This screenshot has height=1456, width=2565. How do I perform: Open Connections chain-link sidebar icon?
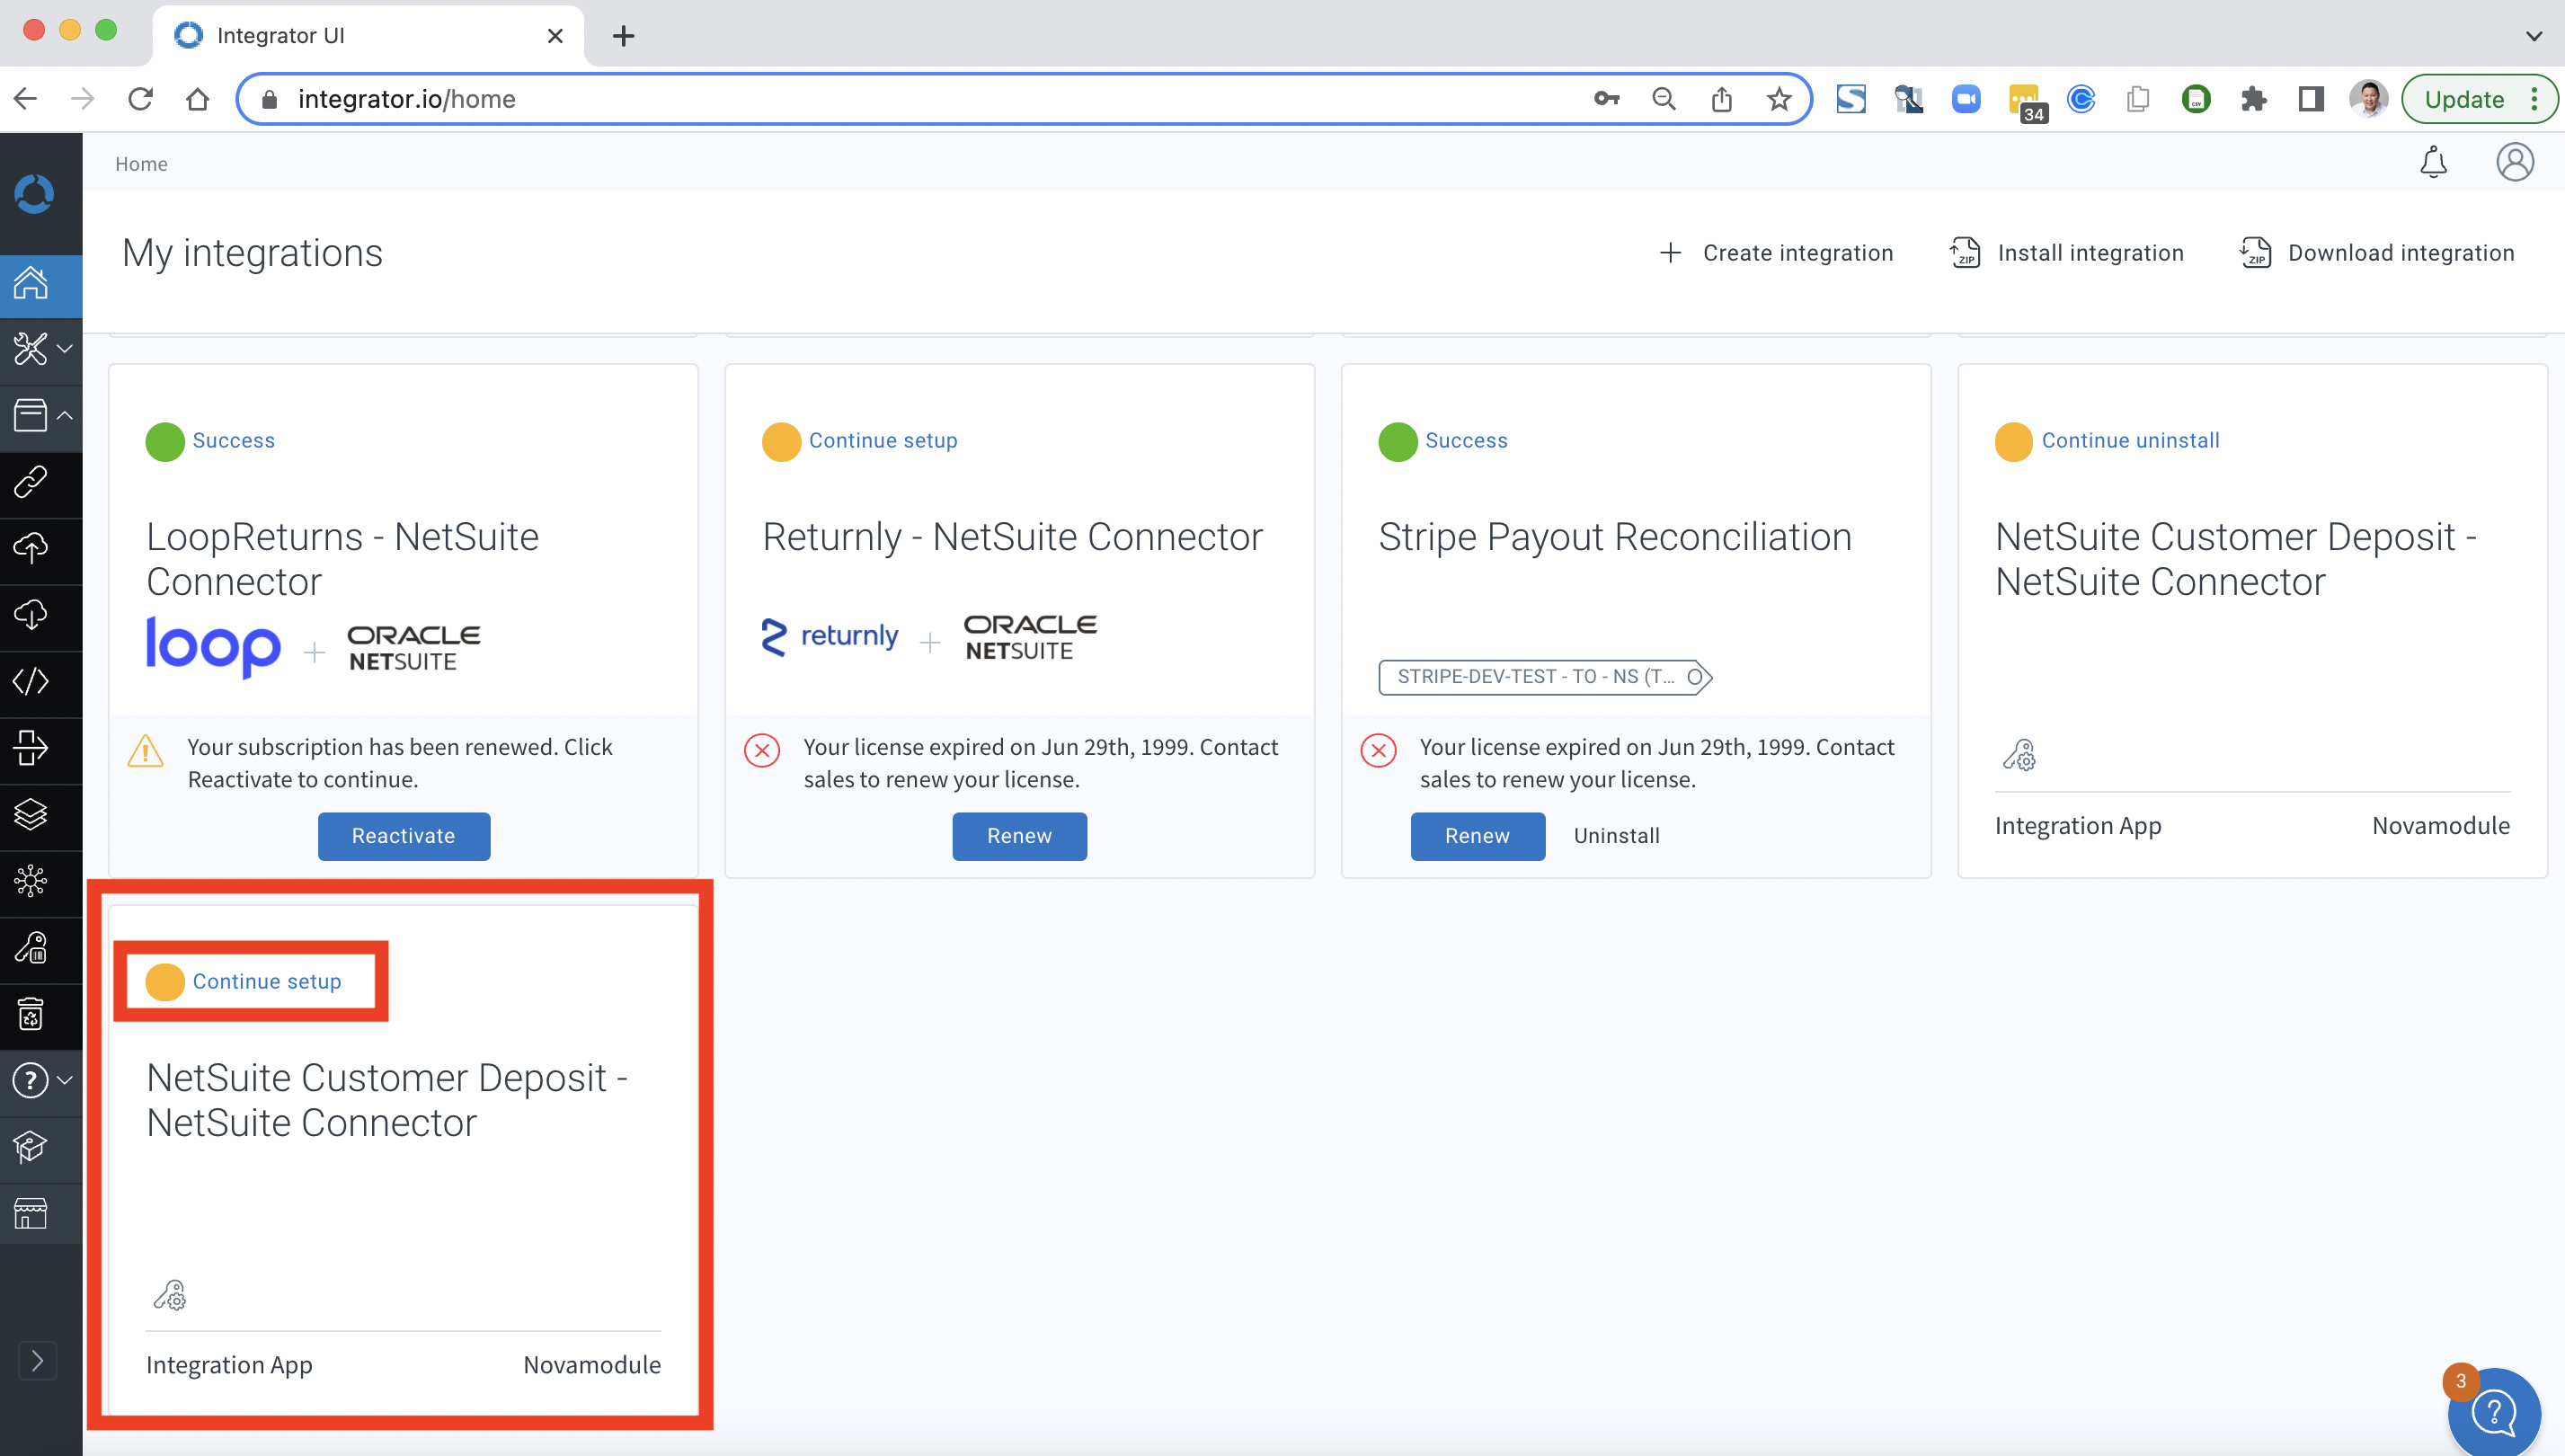click(30, 482)
